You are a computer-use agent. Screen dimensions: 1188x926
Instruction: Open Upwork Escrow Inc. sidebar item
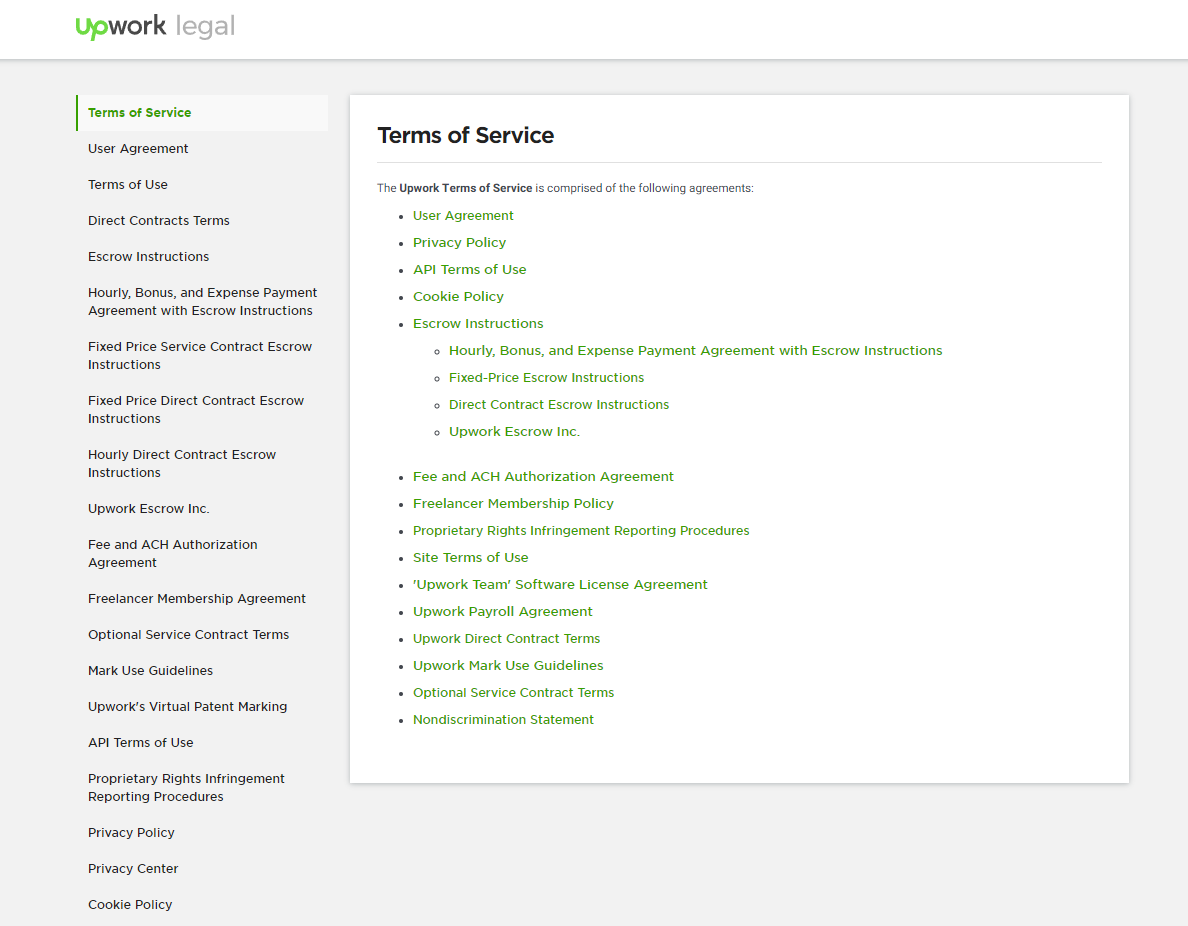click(148, 508)
